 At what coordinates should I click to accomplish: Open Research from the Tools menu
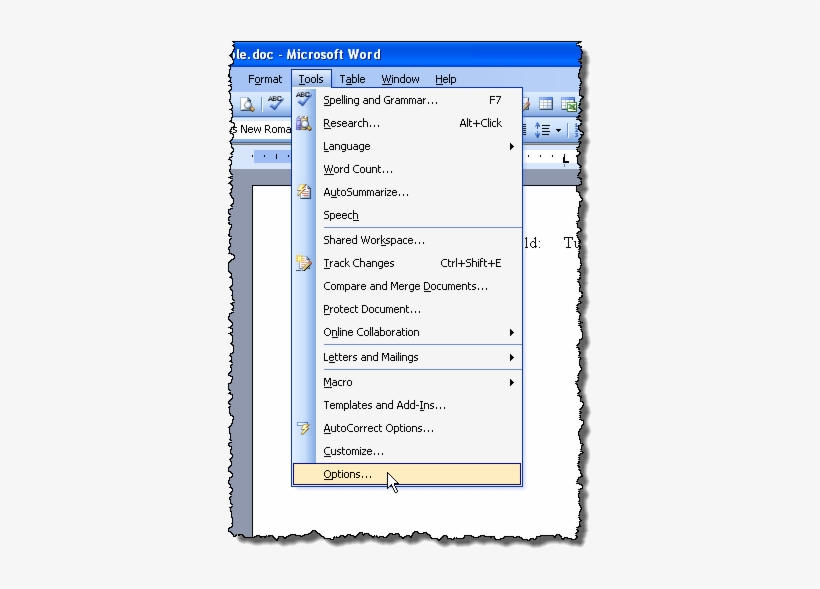(351, 123)
